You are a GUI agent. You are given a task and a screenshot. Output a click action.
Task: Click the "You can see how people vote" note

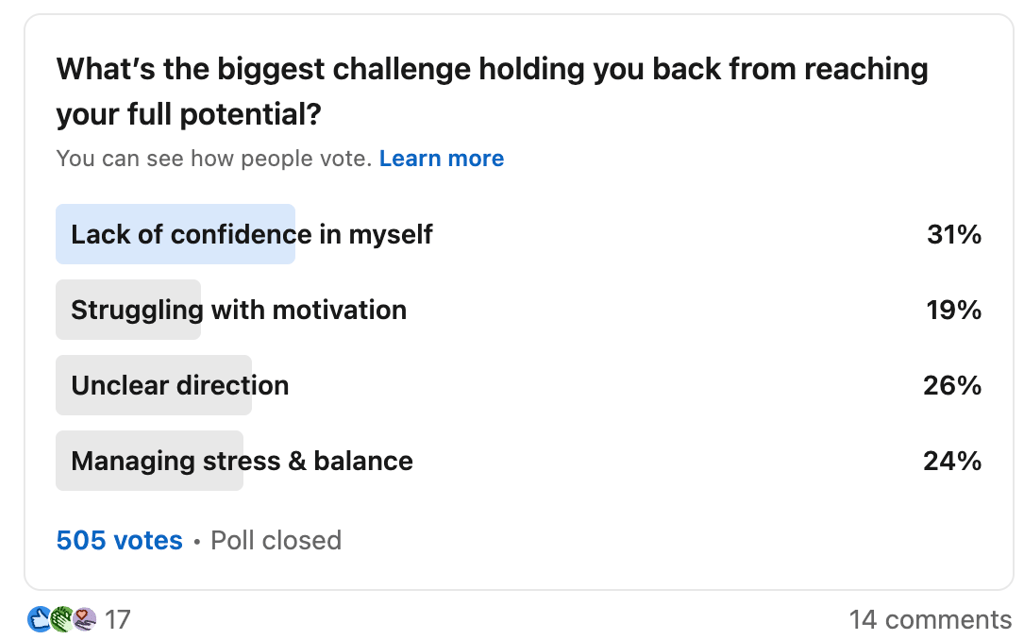tap(214, 158)
